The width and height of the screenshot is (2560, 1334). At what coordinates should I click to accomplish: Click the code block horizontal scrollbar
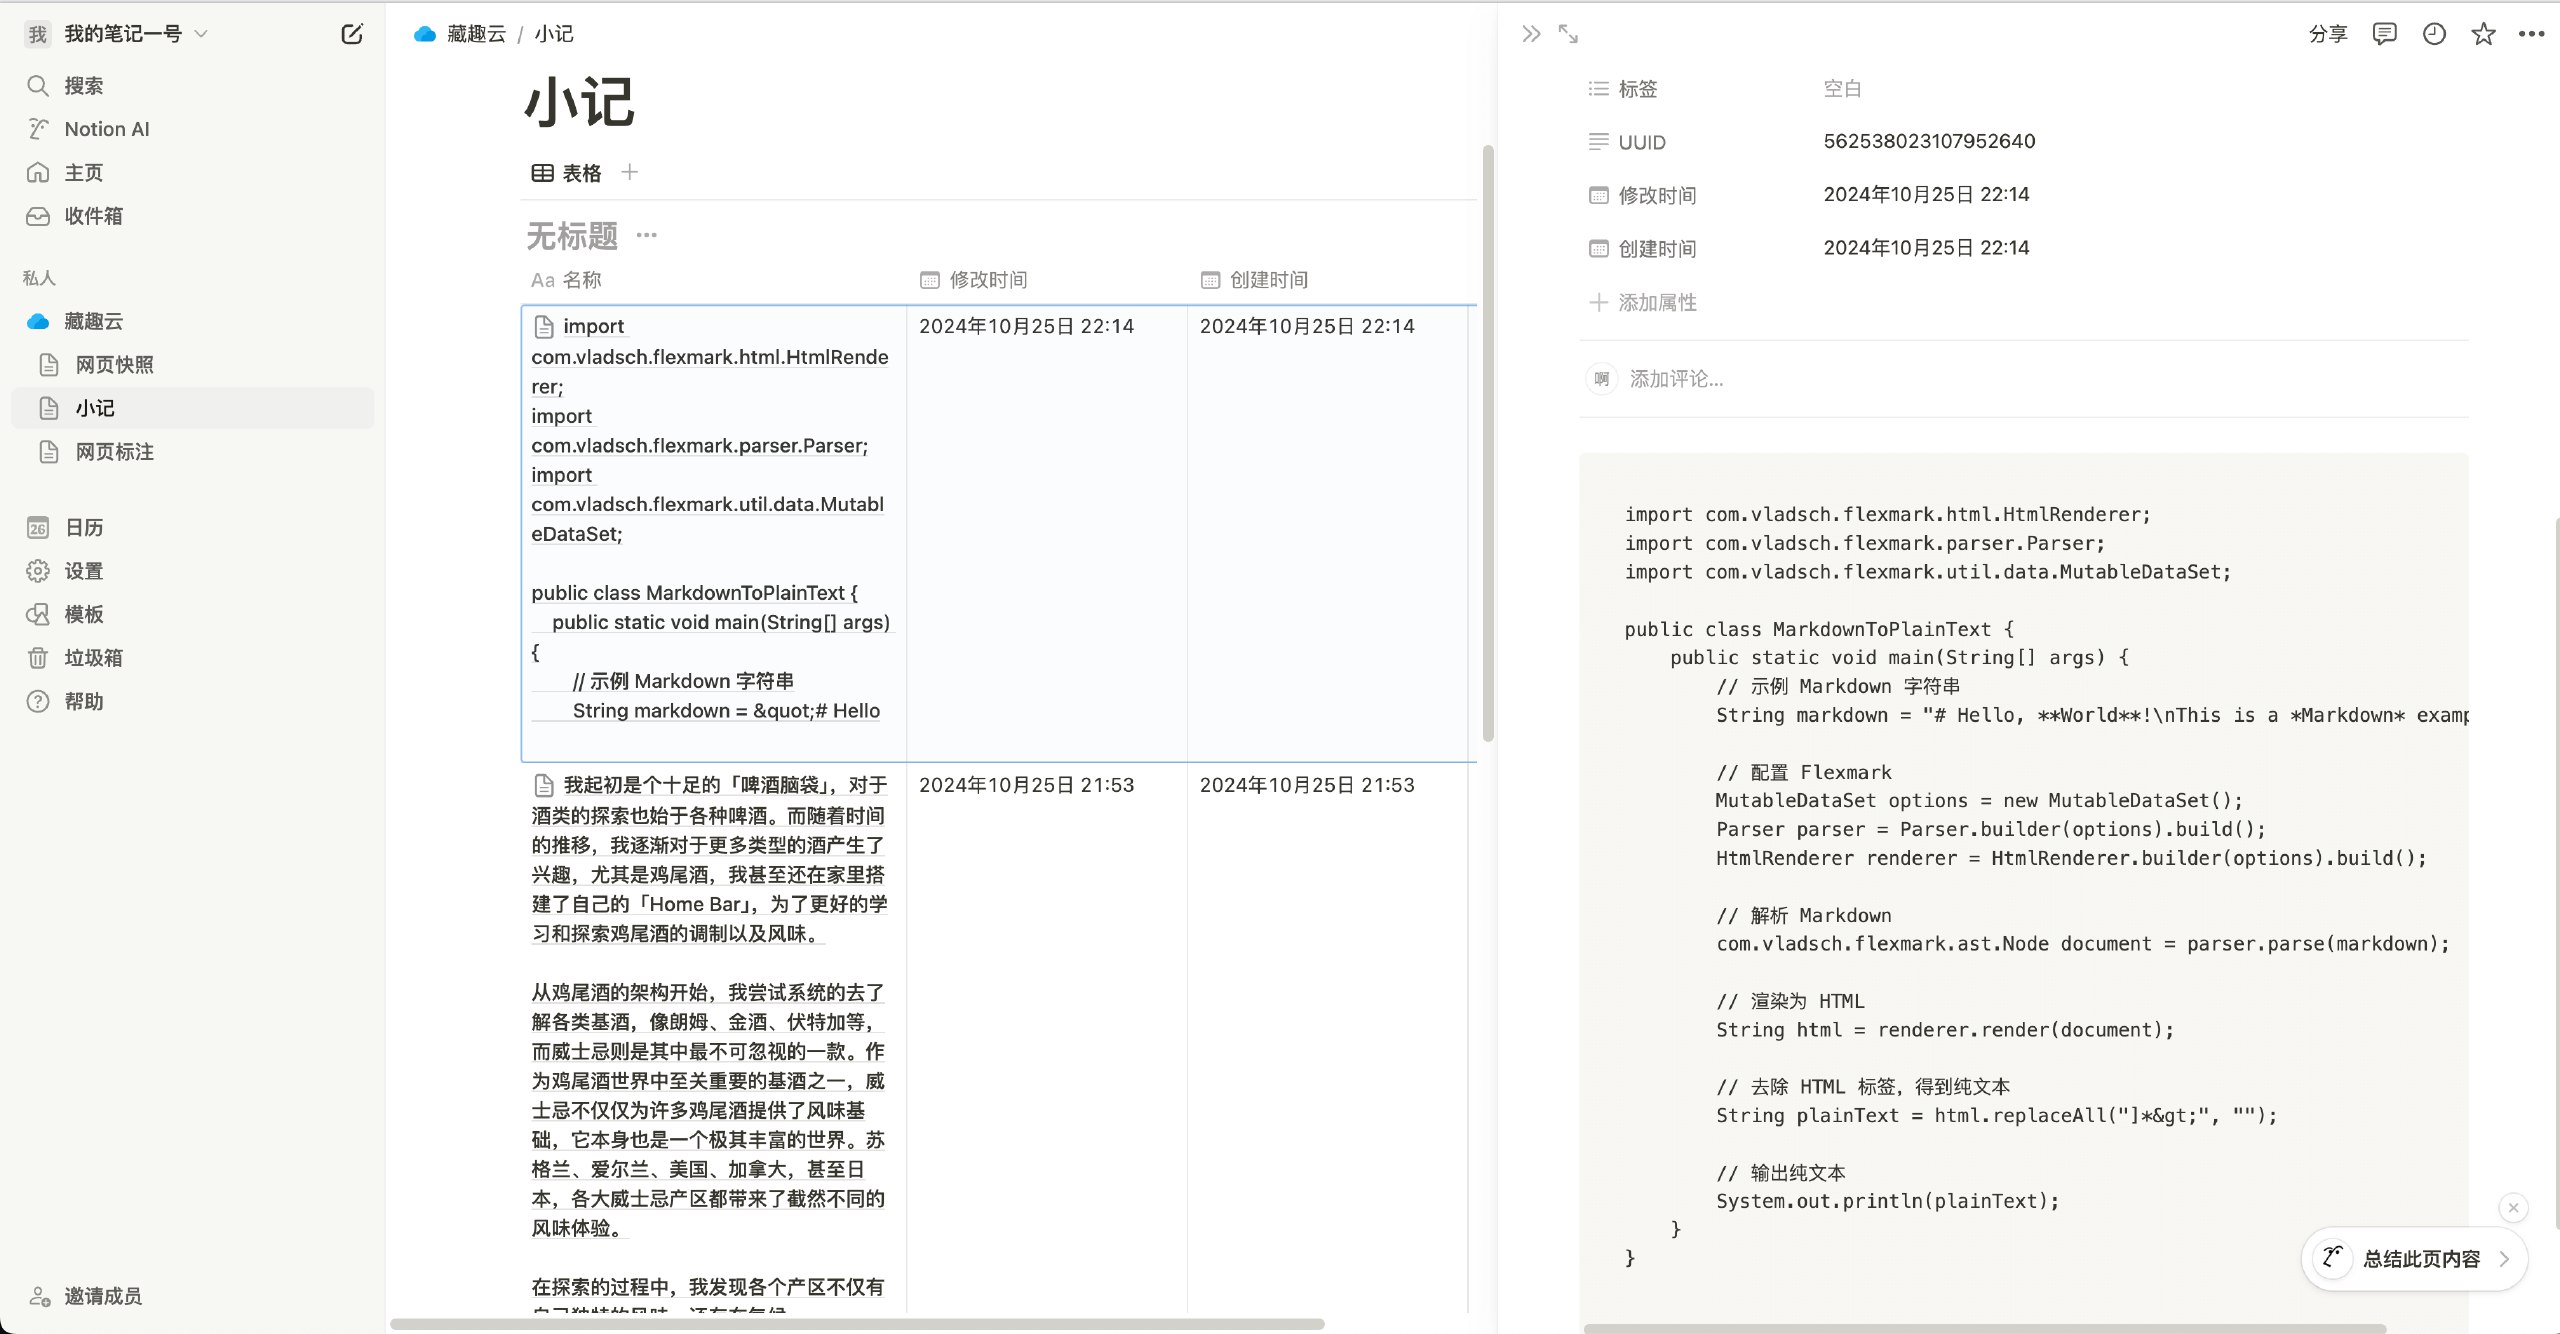pos(1985,1328)
